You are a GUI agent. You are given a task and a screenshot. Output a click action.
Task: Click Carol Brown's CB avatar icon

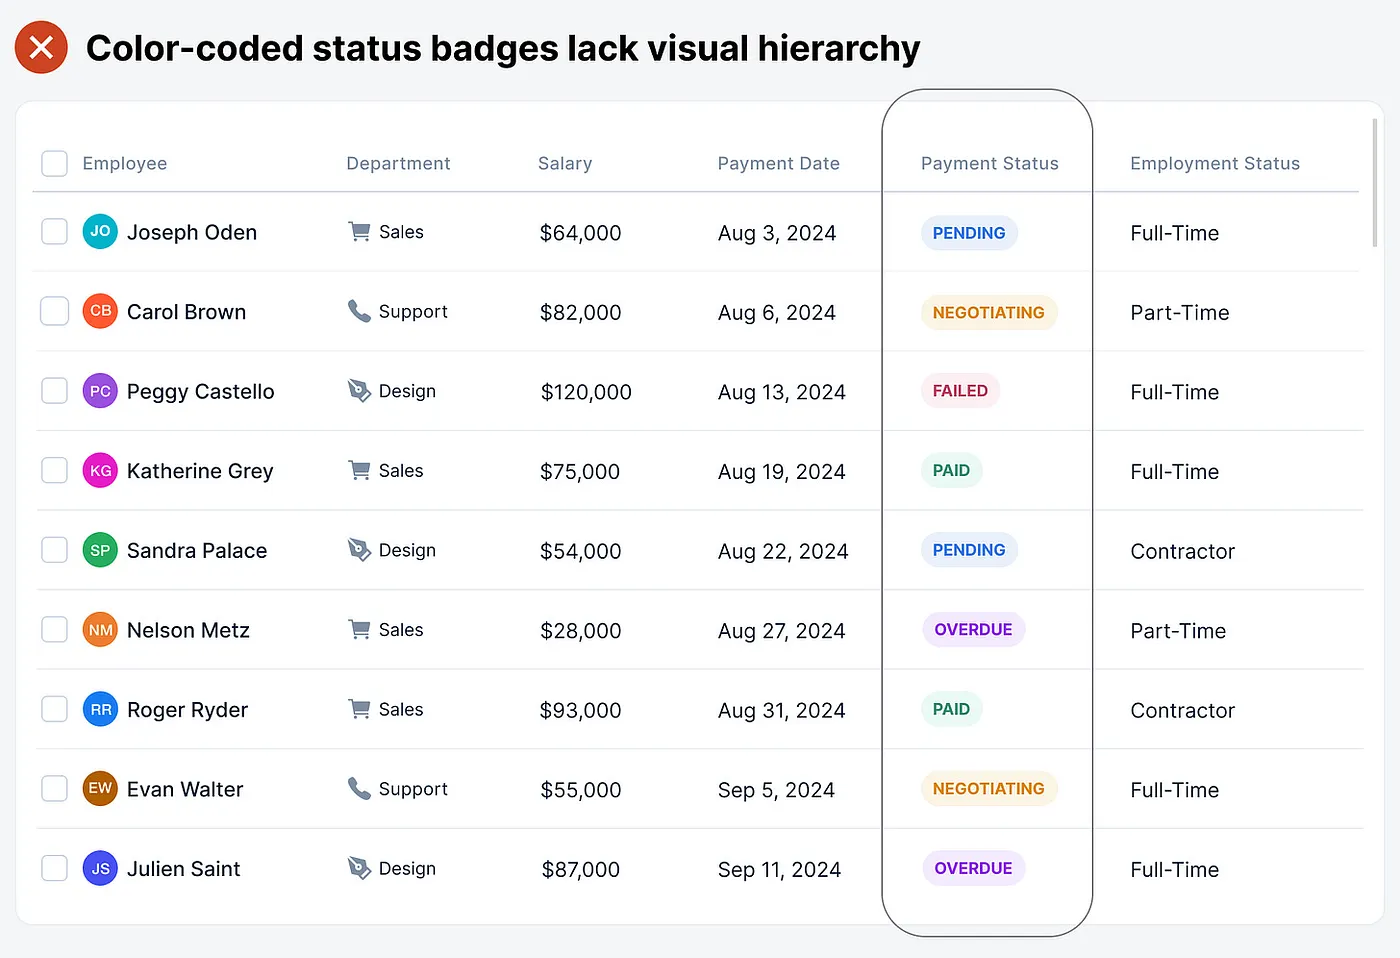[x=100, y=311]
